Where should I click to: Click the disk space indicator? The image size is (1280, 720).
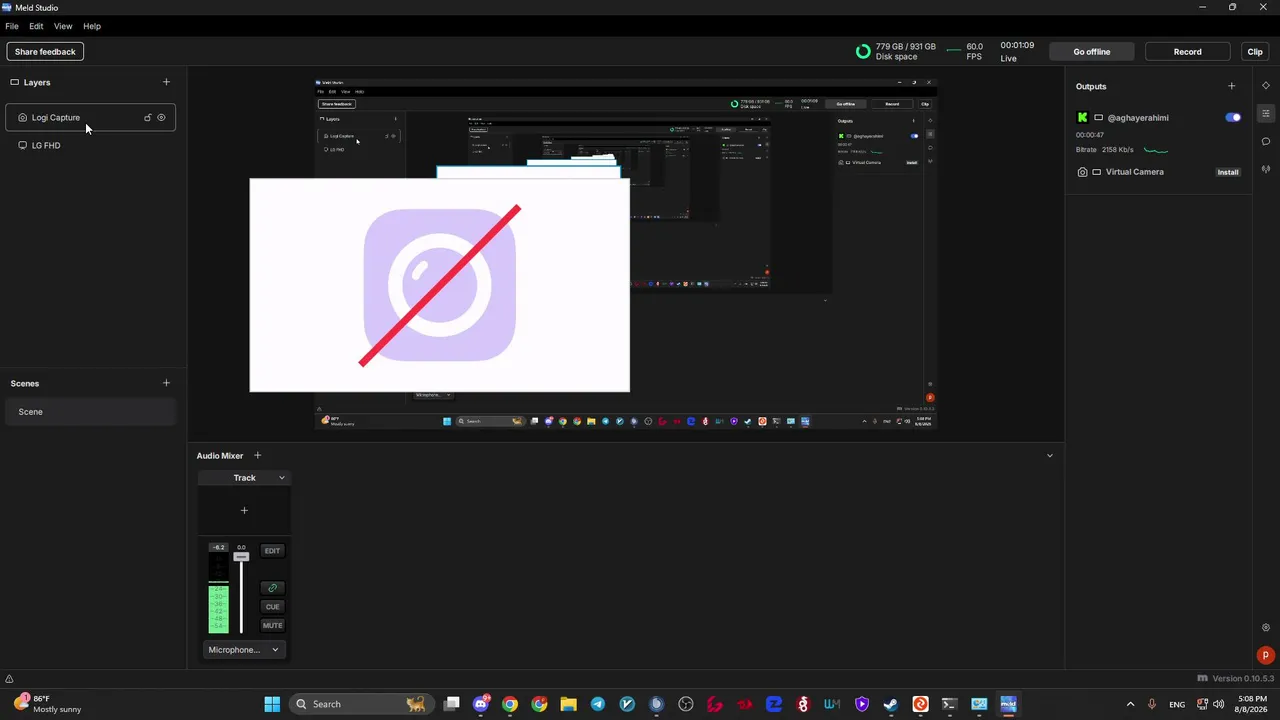click(896, 51)
